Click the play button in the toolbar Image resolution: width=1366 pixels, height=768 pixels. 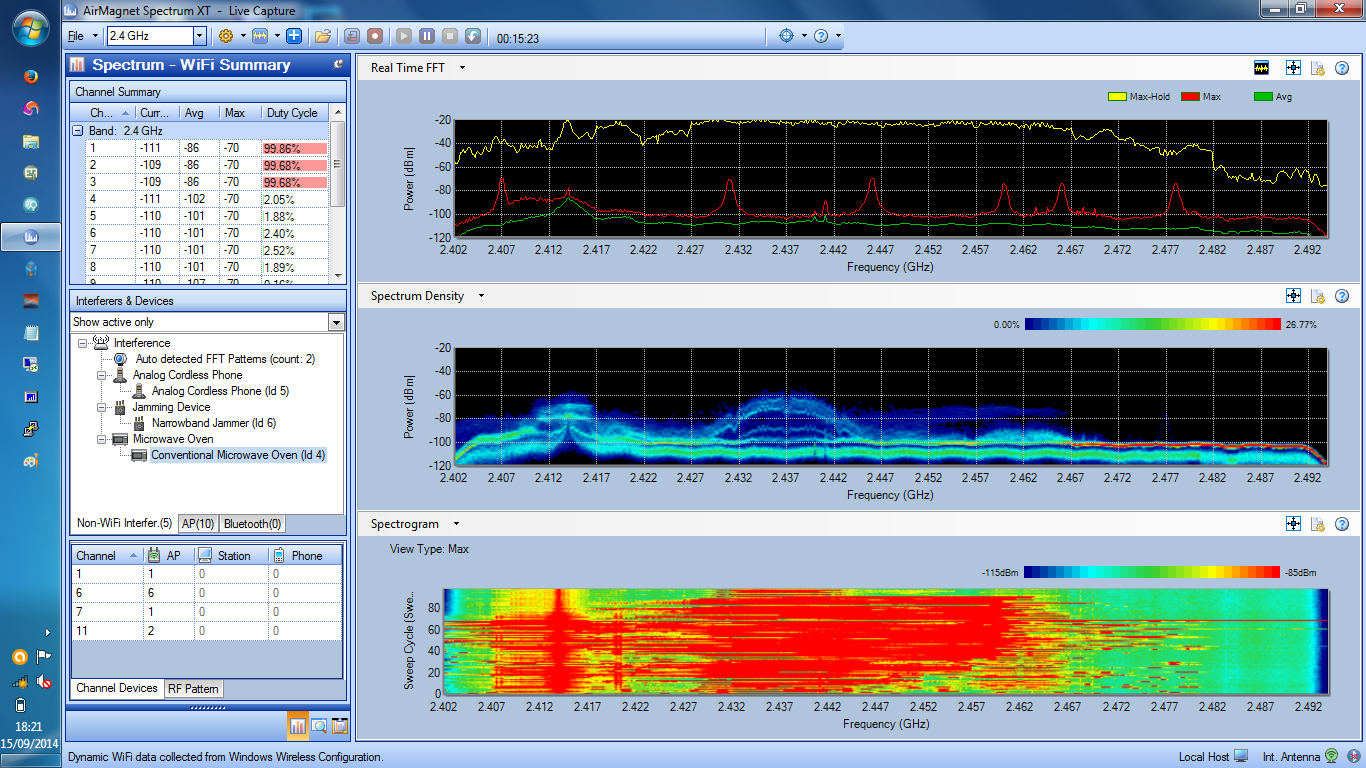point(404,36)
